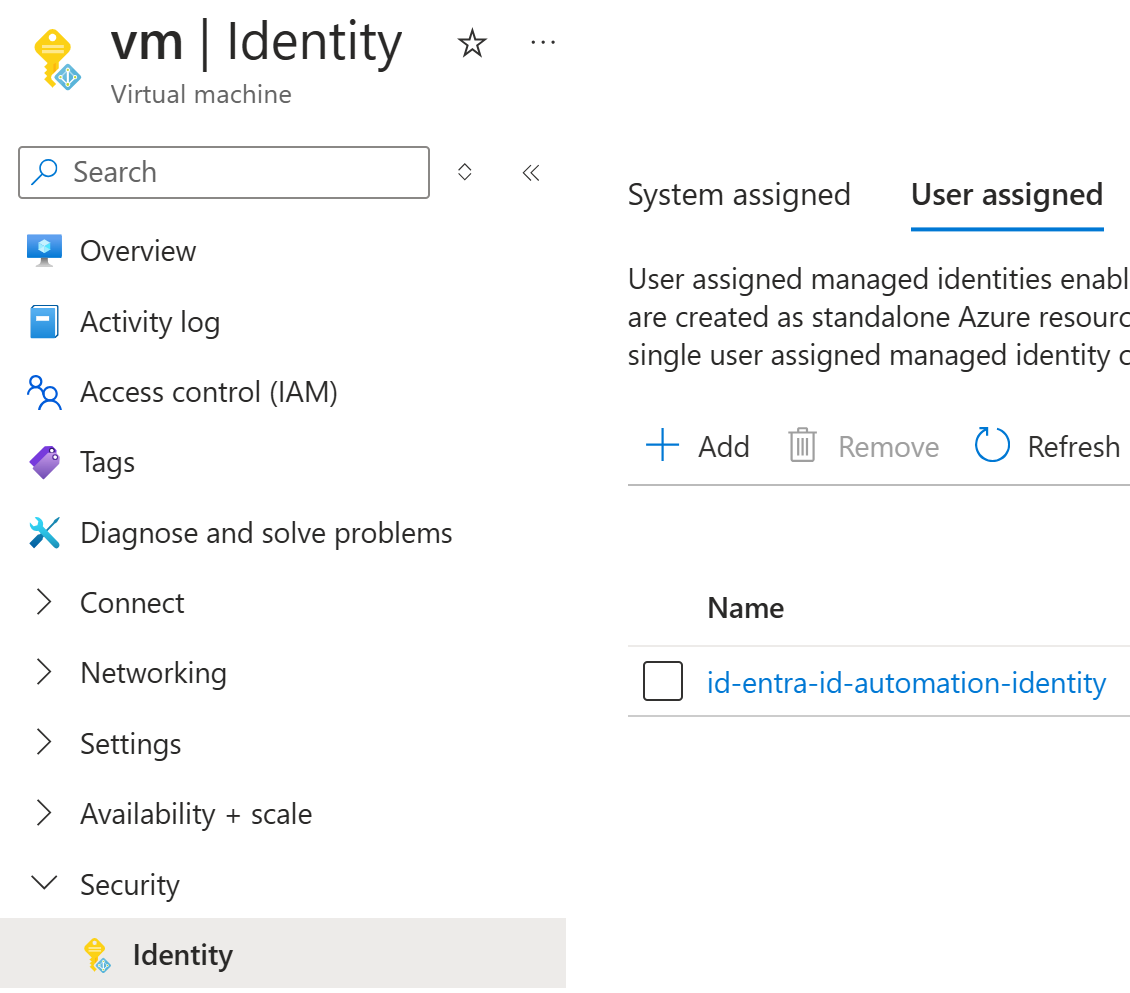Click the favorite star icon beside Identity title
The width and height of the screenshot is (1130, 993).
[x=472, y=43]
